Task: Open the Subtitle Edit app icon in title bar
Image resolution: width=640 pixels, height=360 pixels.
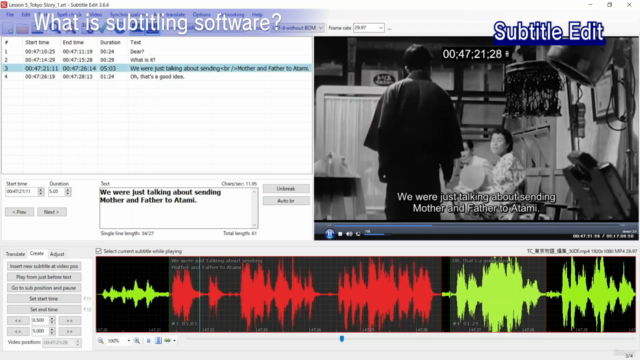Action: (x=4, y=4)
